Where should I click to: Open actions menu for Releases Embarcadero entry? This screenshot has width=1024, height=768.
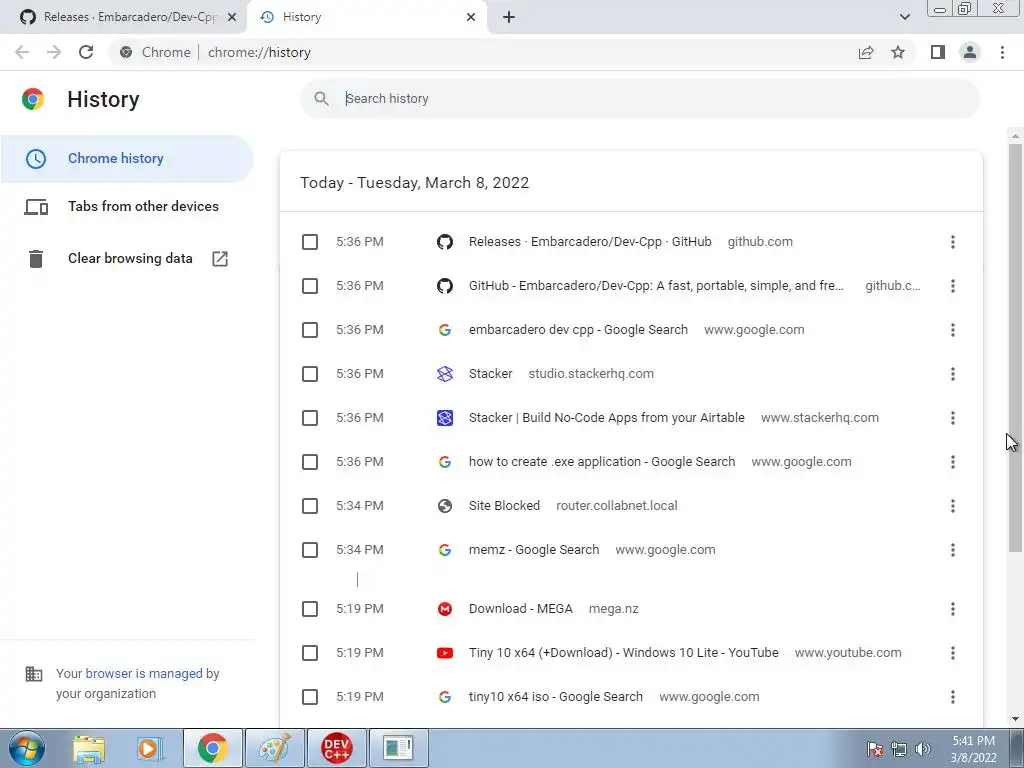tap(953, 242)
